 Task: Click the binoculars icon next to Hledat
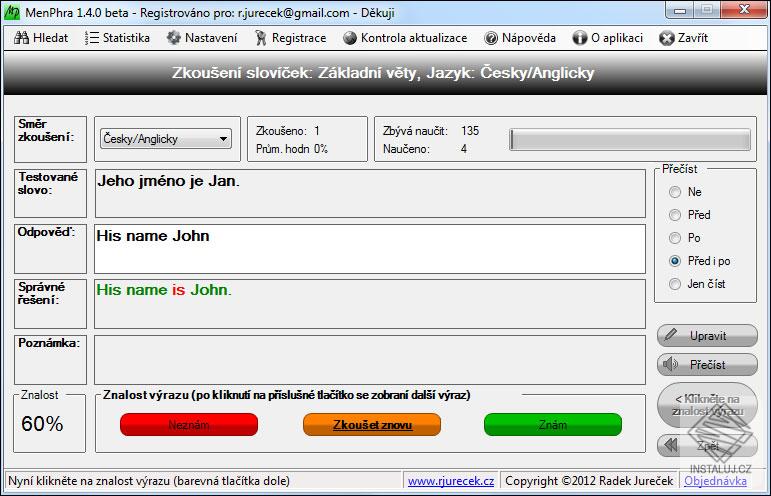coord(21,38)
